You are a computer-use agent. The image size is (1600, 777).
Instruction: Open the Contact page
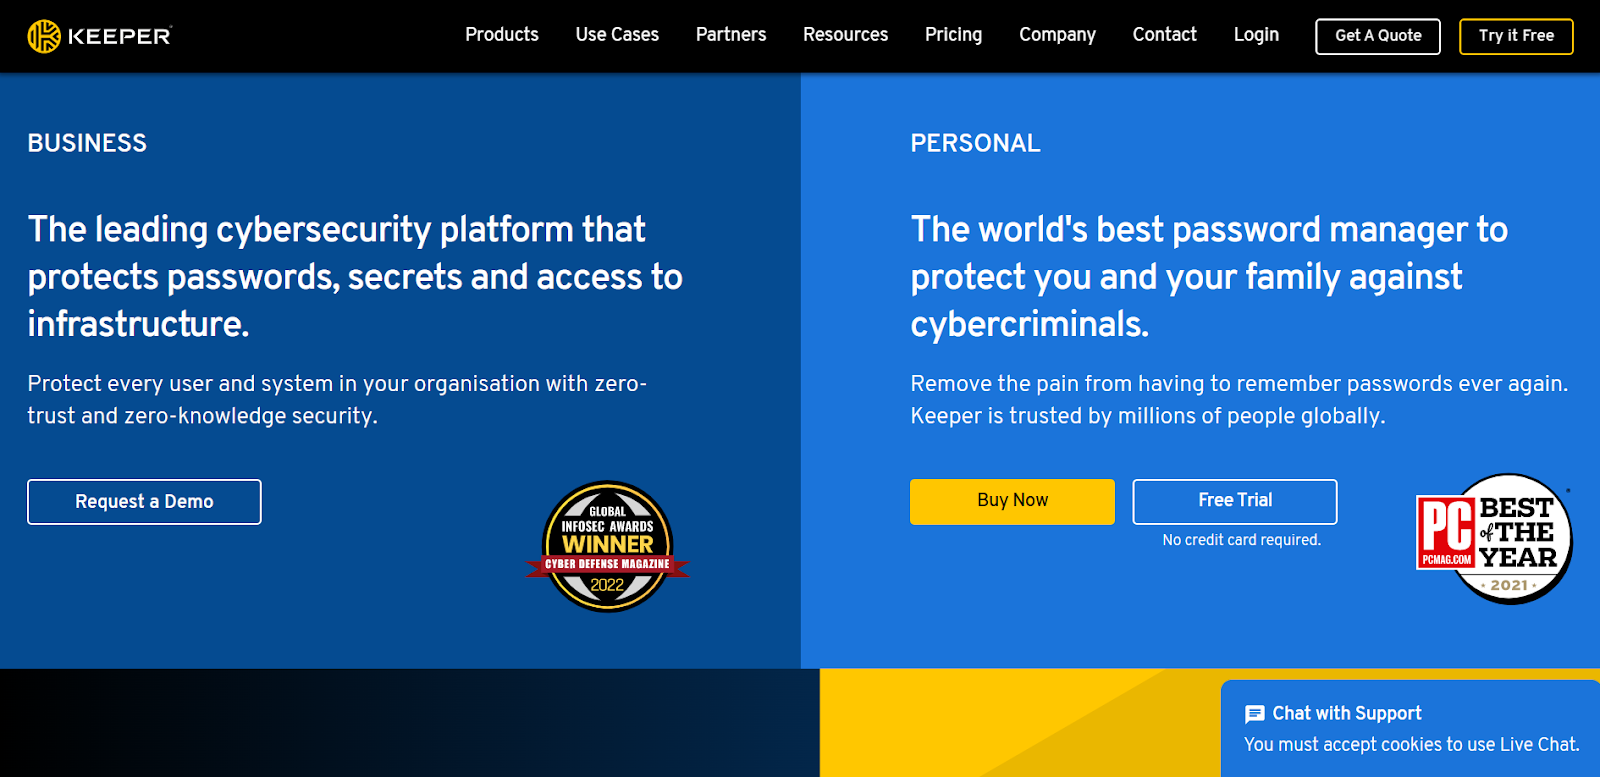coord(1164,35)
